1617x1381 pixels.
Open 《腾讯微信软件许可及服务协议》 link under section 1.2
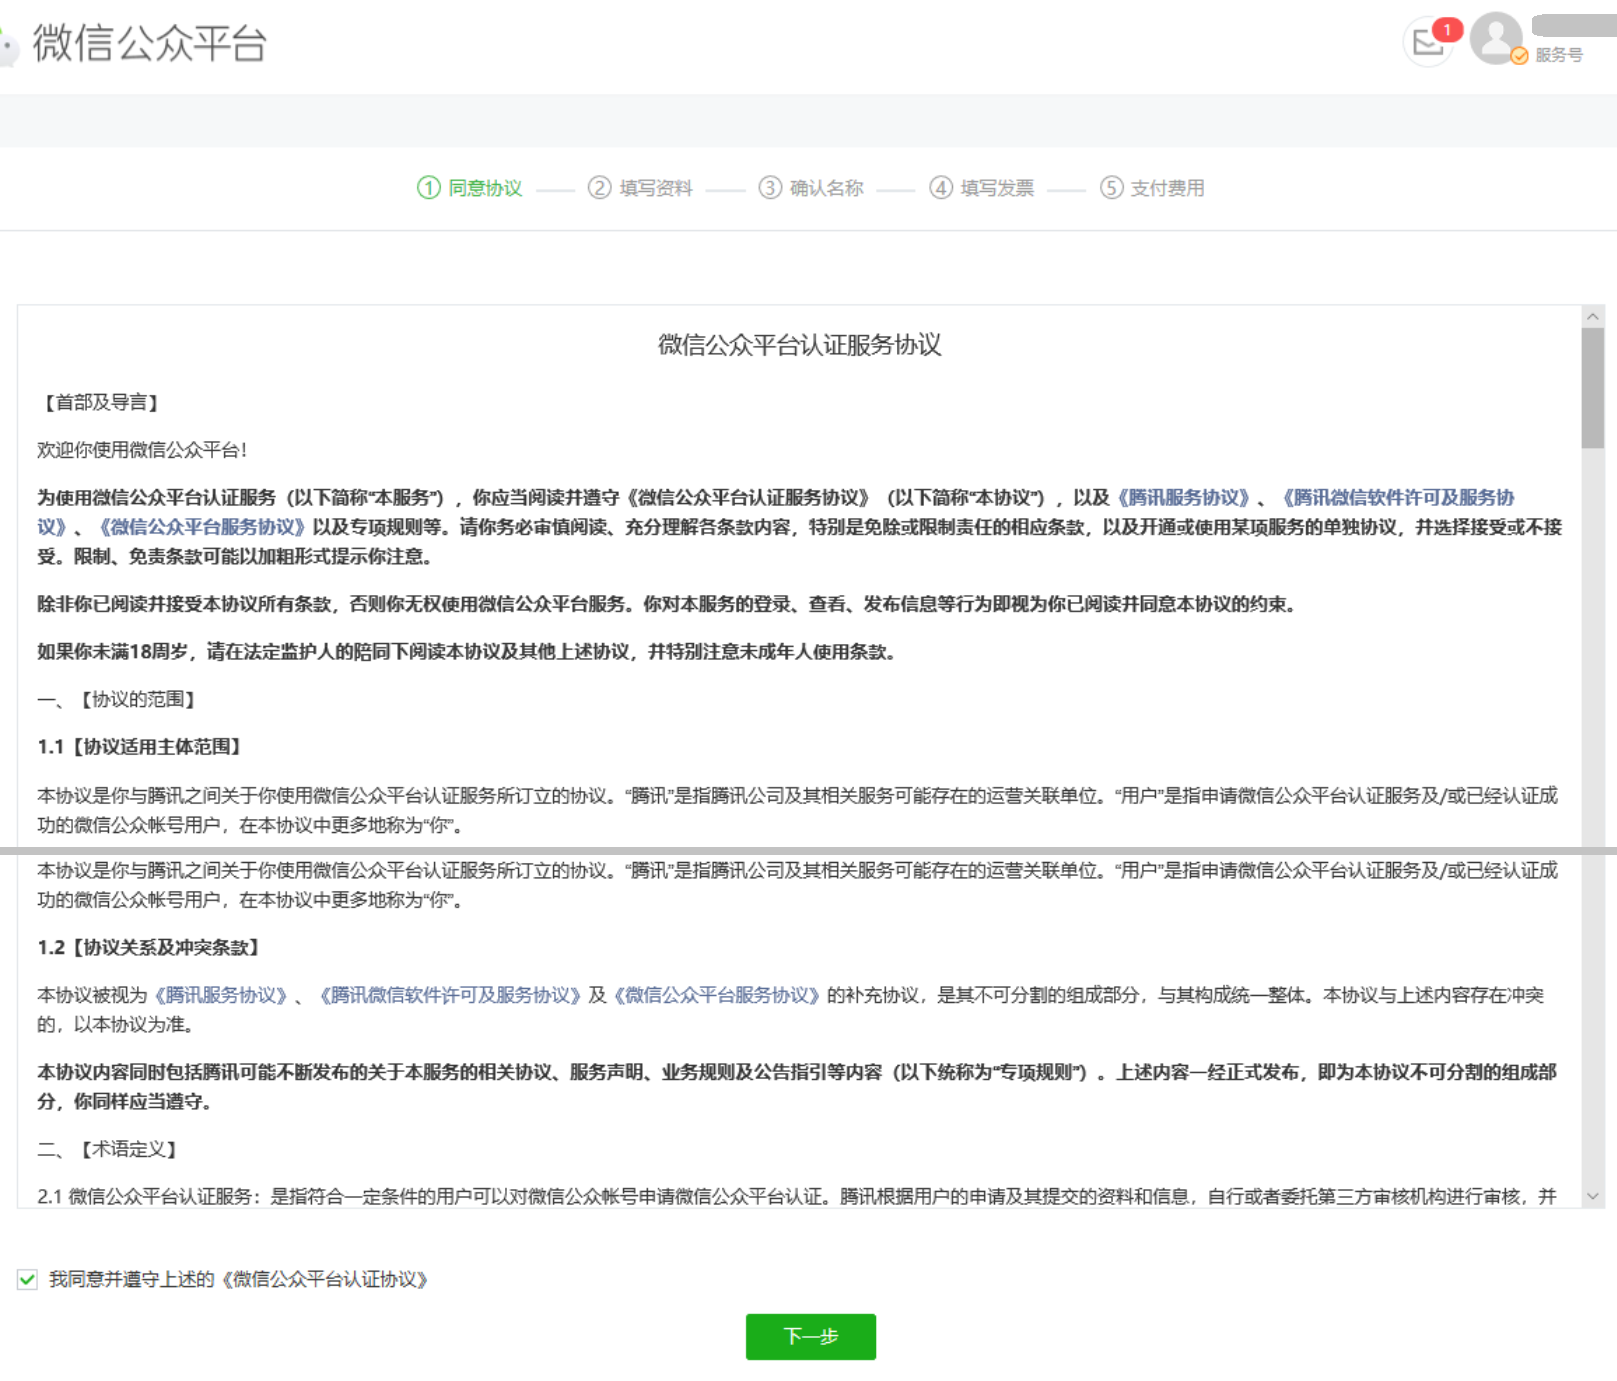[449, 995]
